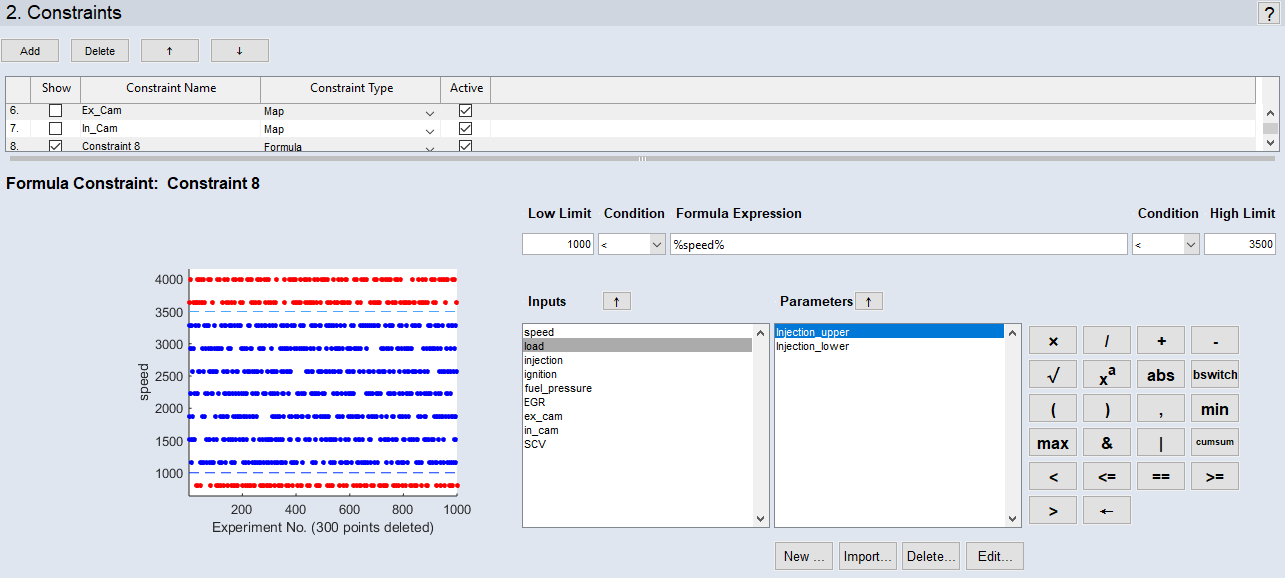This screenshot has height=578, width=1285.
Task: Move constraint down with arrow button
Action: point(239,51)
